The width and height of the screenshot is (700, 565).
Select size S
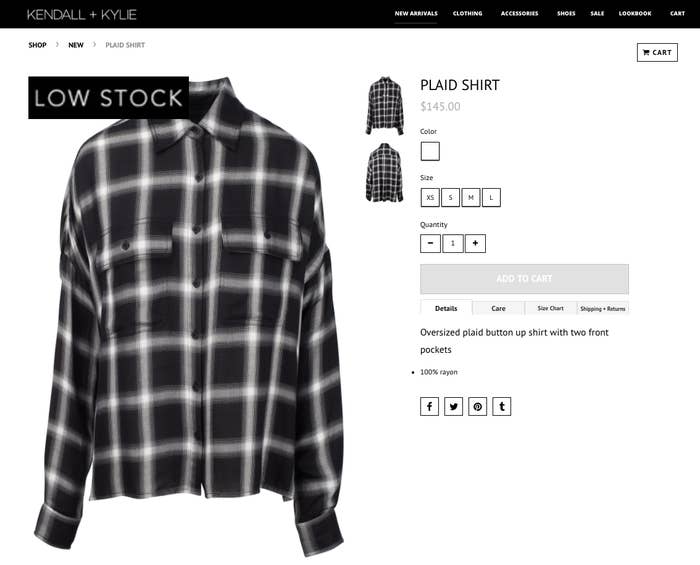[x=450, y=197]
